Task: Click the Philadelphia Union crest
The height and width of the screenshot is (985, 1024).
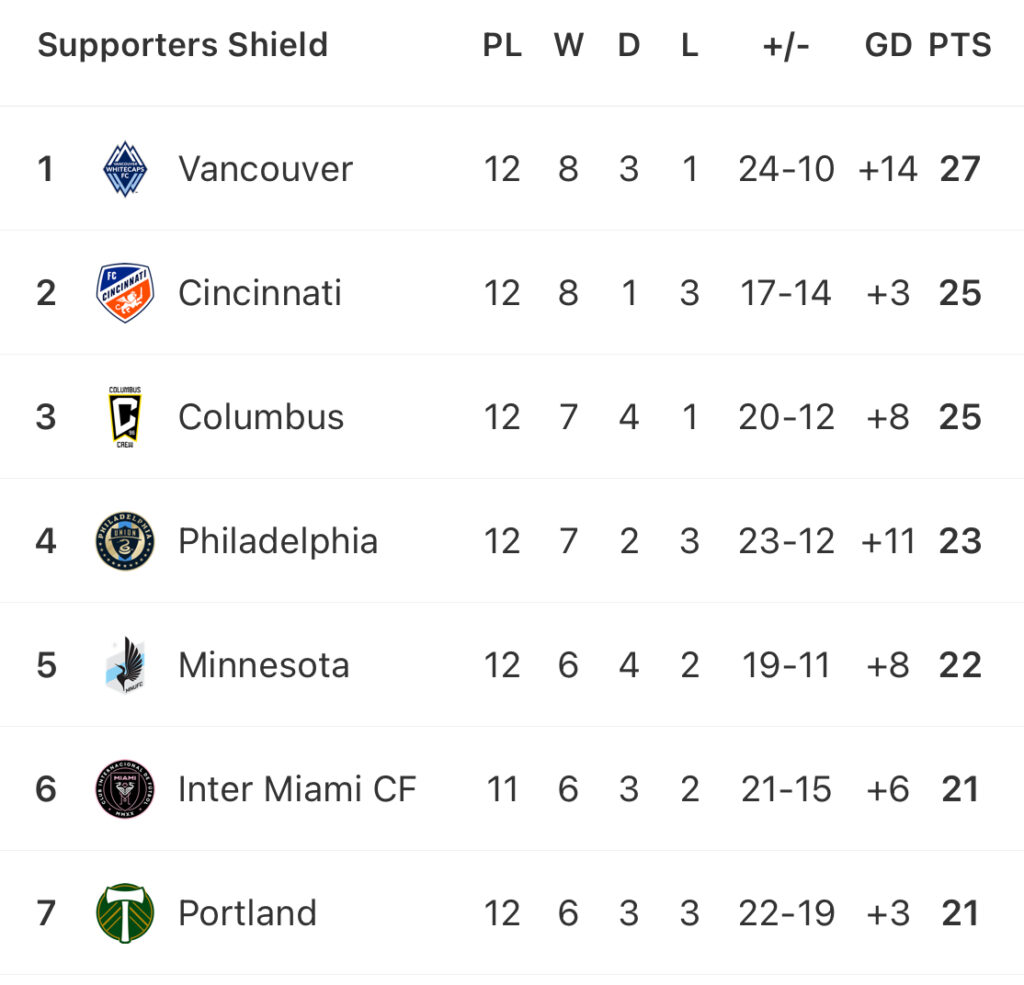Action: click(x=125, y=541)
